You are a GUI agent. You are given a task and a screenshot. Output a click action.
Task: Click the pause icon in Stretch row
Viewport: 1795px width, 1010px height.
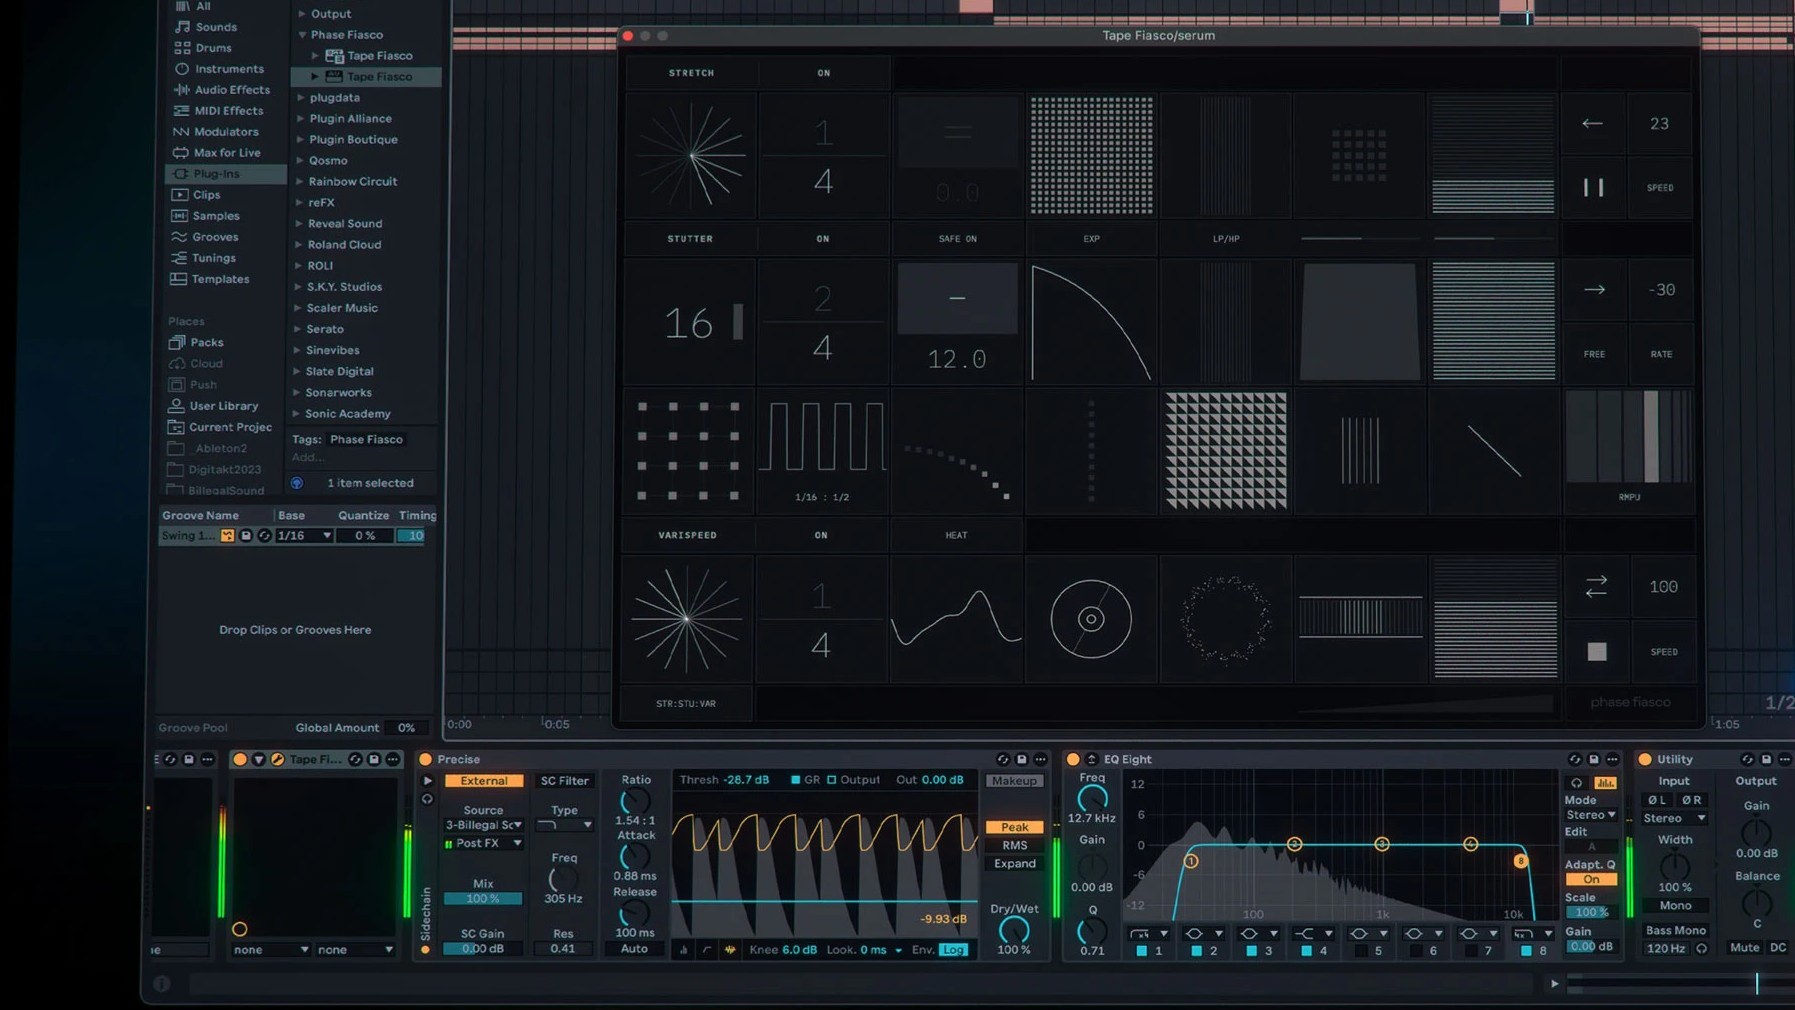coord(1593,188)
